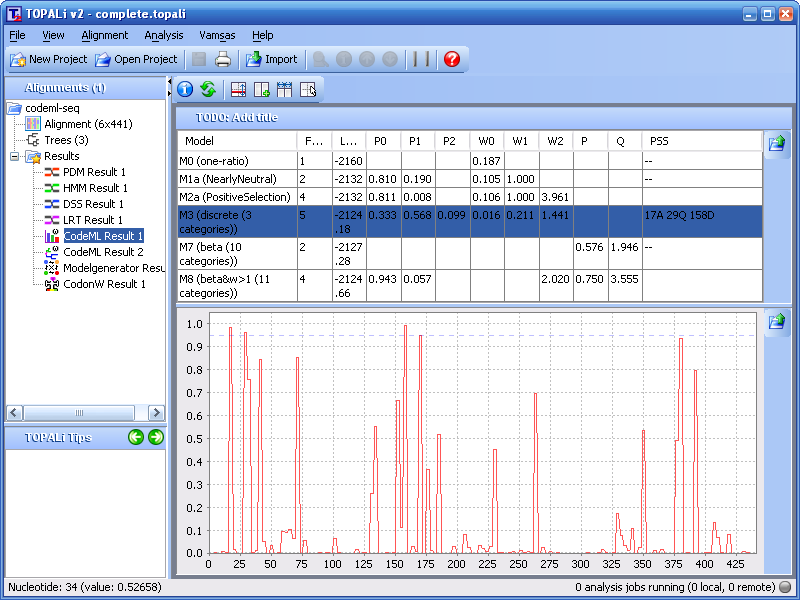Select the M1a (NearlyNeutral) row
The image size is (800, 600).
(470, 179)
